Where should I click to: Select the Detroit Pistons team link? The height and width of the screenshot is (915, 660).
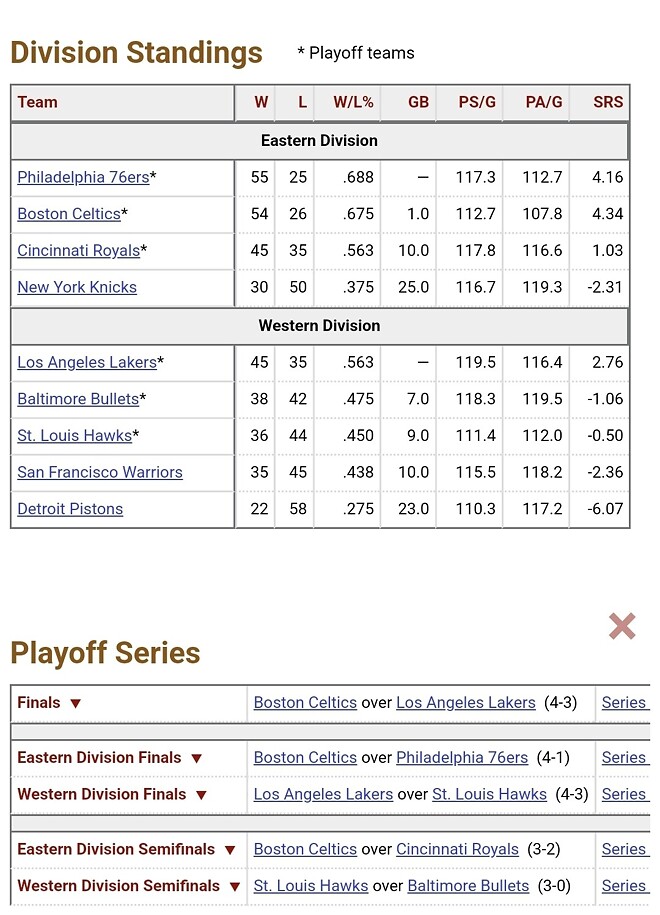(70, 509)
